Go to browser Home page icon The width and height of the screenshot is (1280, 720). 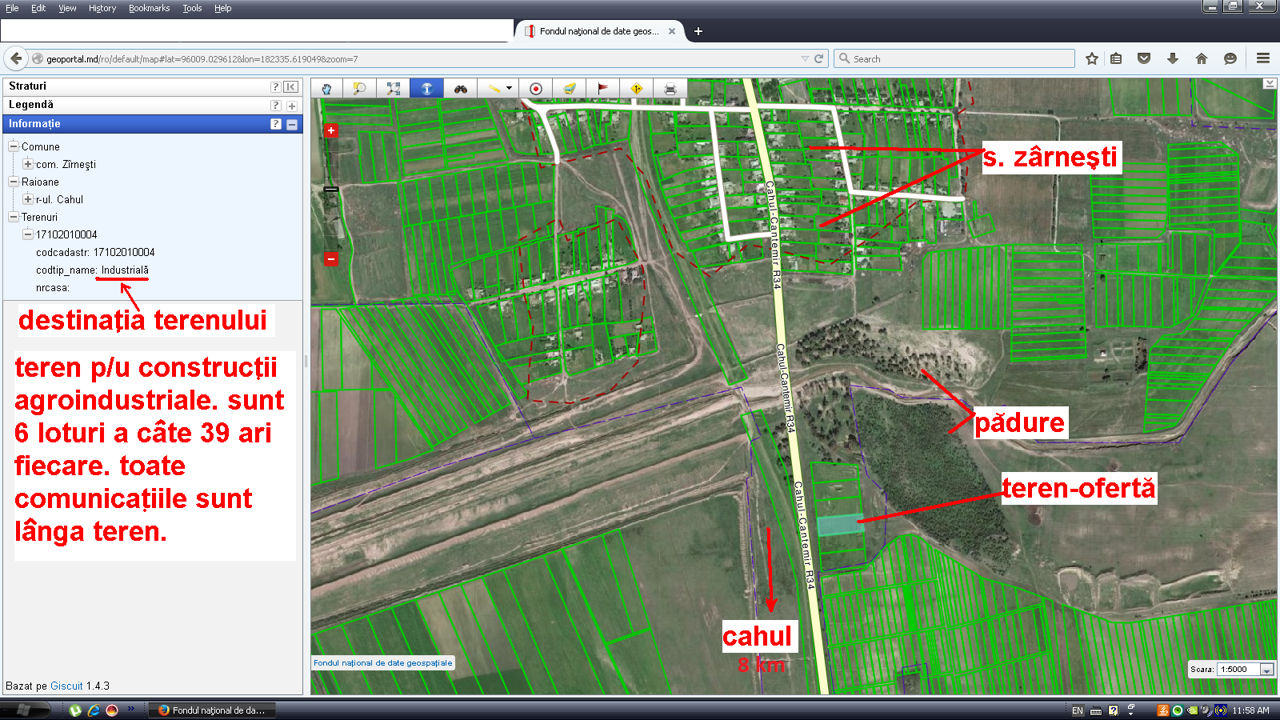point(1201,59)
